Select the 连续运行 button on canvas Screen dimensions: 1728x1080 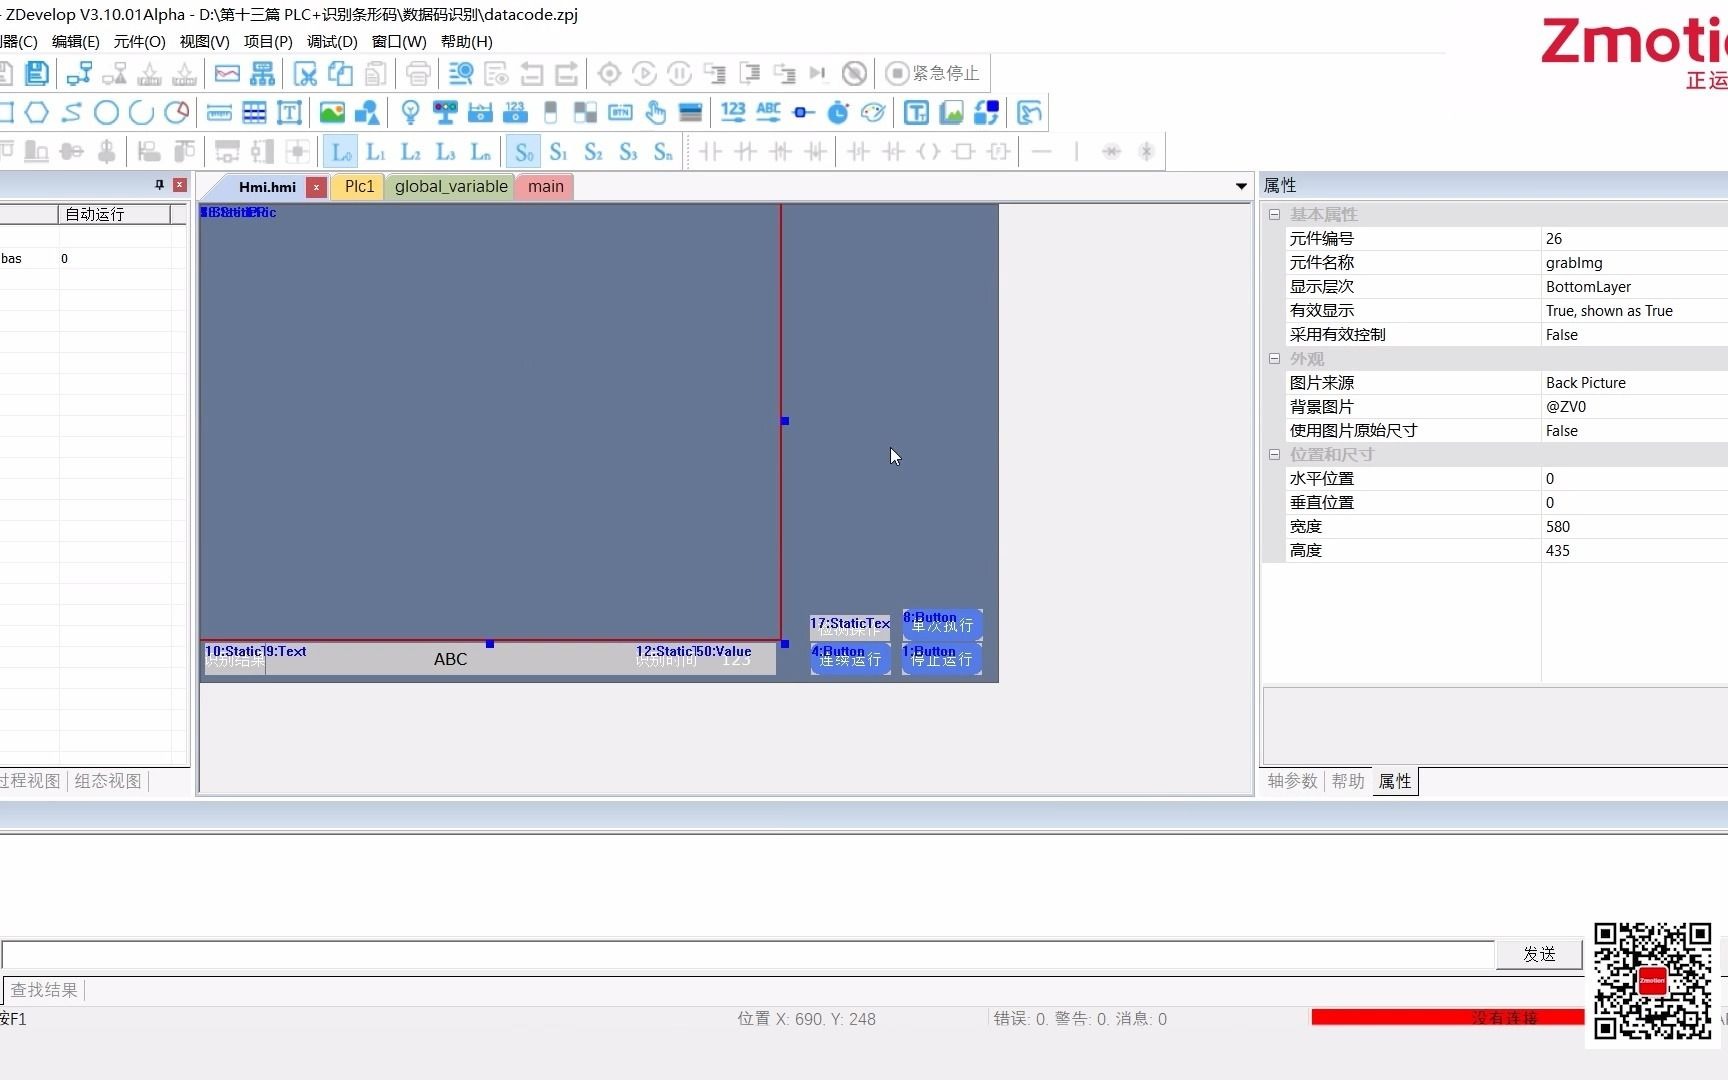[850, 658]
